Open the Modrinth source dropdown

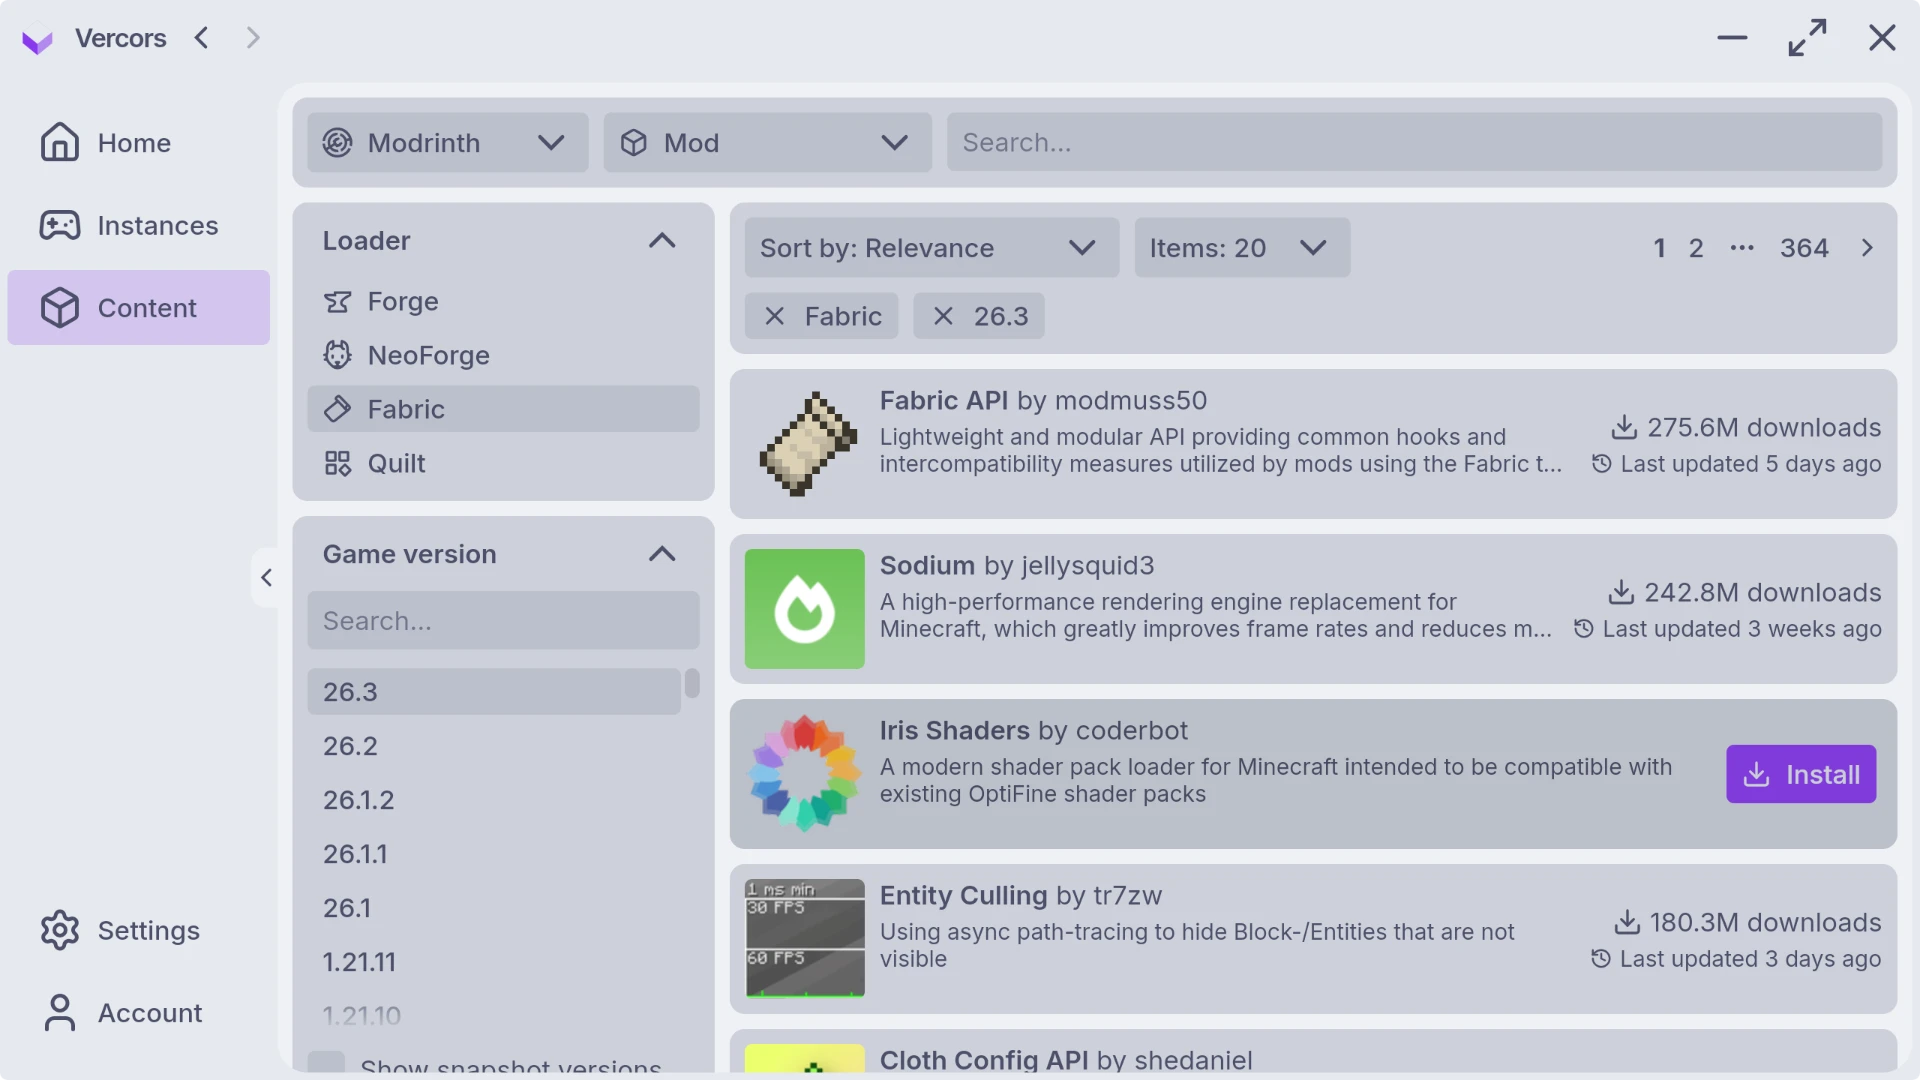pyautogui.click(x=448, y=143)
